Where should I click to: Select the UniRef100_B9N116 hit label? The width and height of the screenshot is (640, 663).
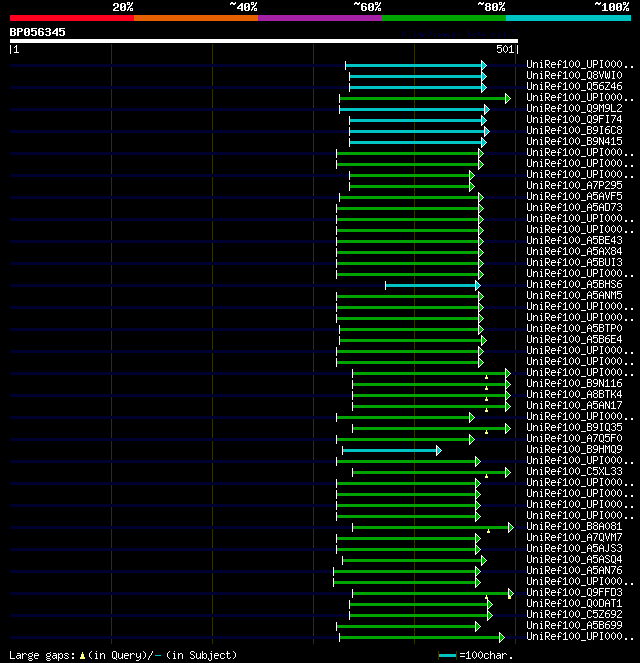click(574, 383)
